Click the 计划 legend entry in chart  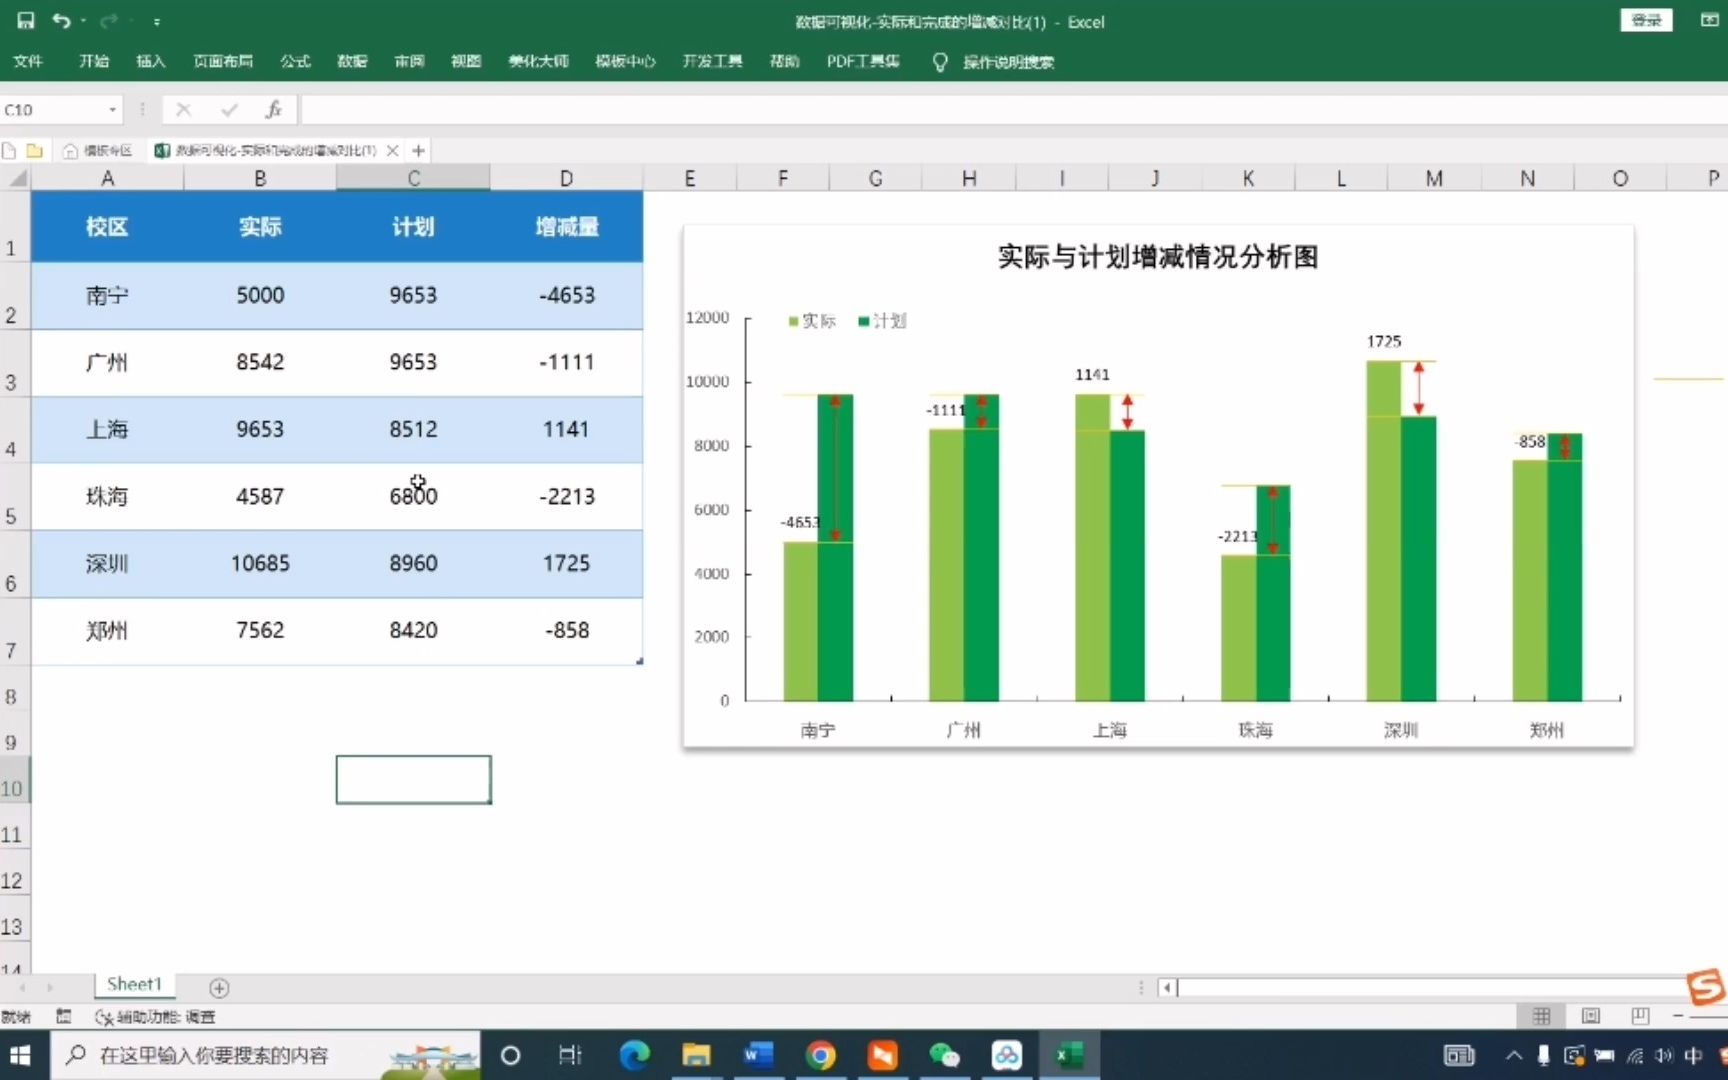pos(882,321)
